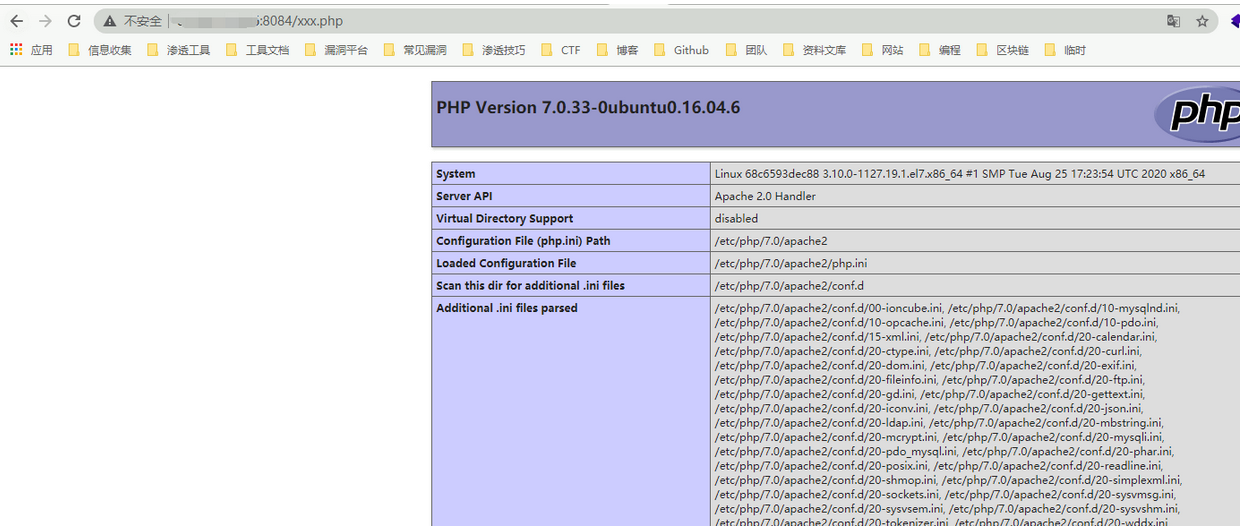Open the 区块链 bookmark folder
Image resolution: width=1240 pixels, height=526 pixels.
1003,50
